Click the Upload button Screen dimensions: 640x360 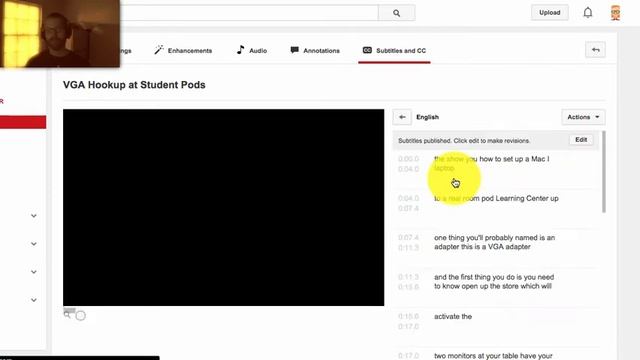click(549, 13)
